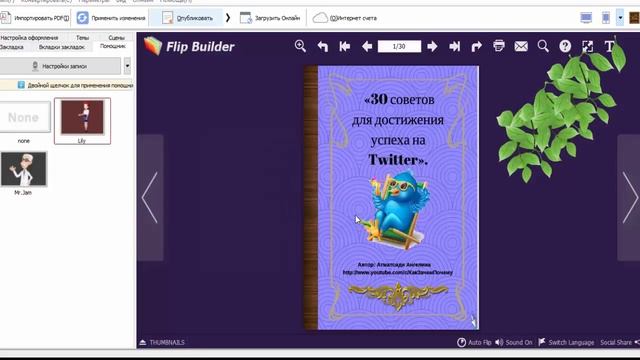The width and height of the screenshot is (640, 360).
Task: Expand the arrow next to Опубликовать
Action: tap(228, 18)
